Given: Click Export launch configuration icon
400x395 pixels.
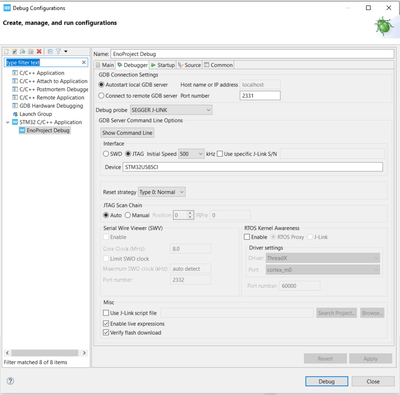Looking at the screenshot, I should click(23, 51).
